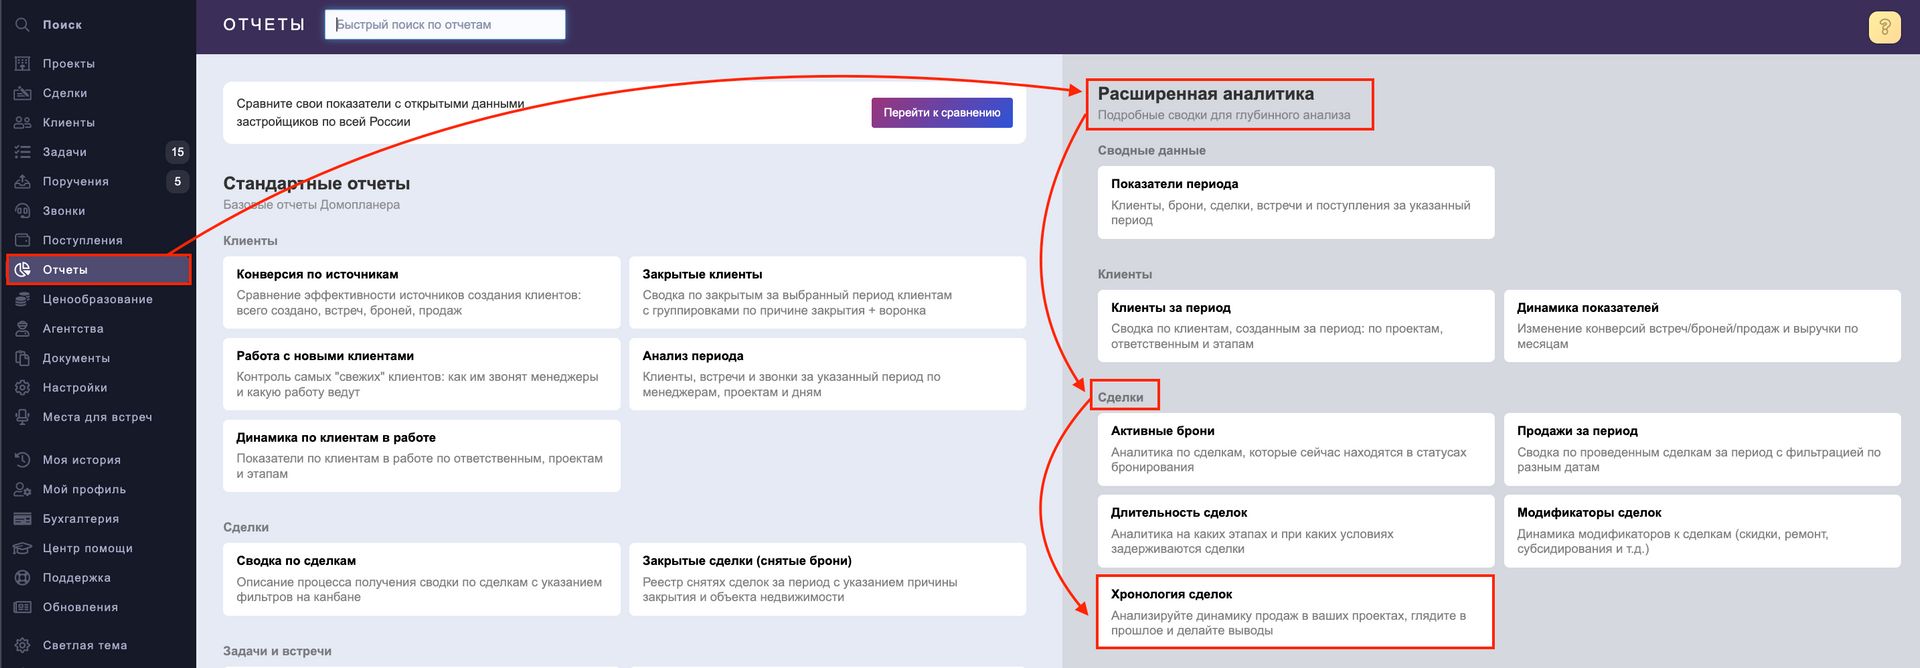Viewport: 1920px width, 668px height.
Task: Click the Documents (Документы) icon
Action: [23, 358]
